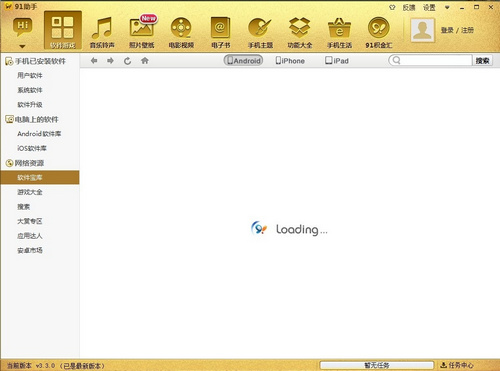The image size is (500, 371).
Task: Go back with the left arrow
Action: [94, 61]
